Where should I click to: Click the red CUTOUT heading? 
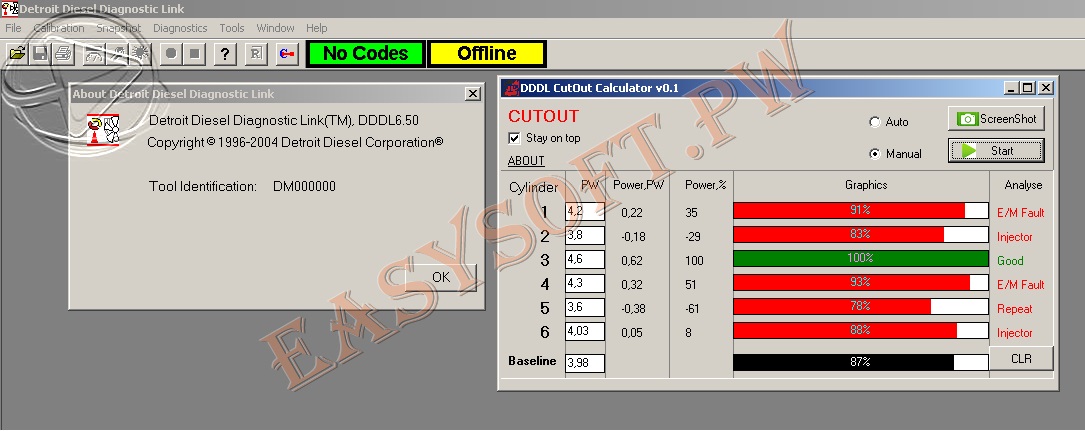tap(543, 116)
